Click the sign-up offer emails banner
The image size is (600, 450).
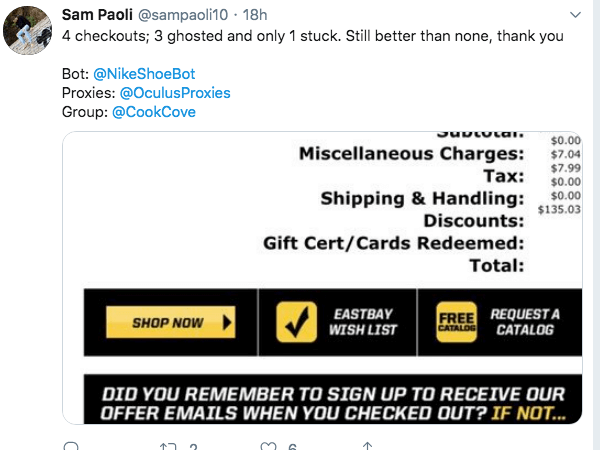(x=332, y=402)
